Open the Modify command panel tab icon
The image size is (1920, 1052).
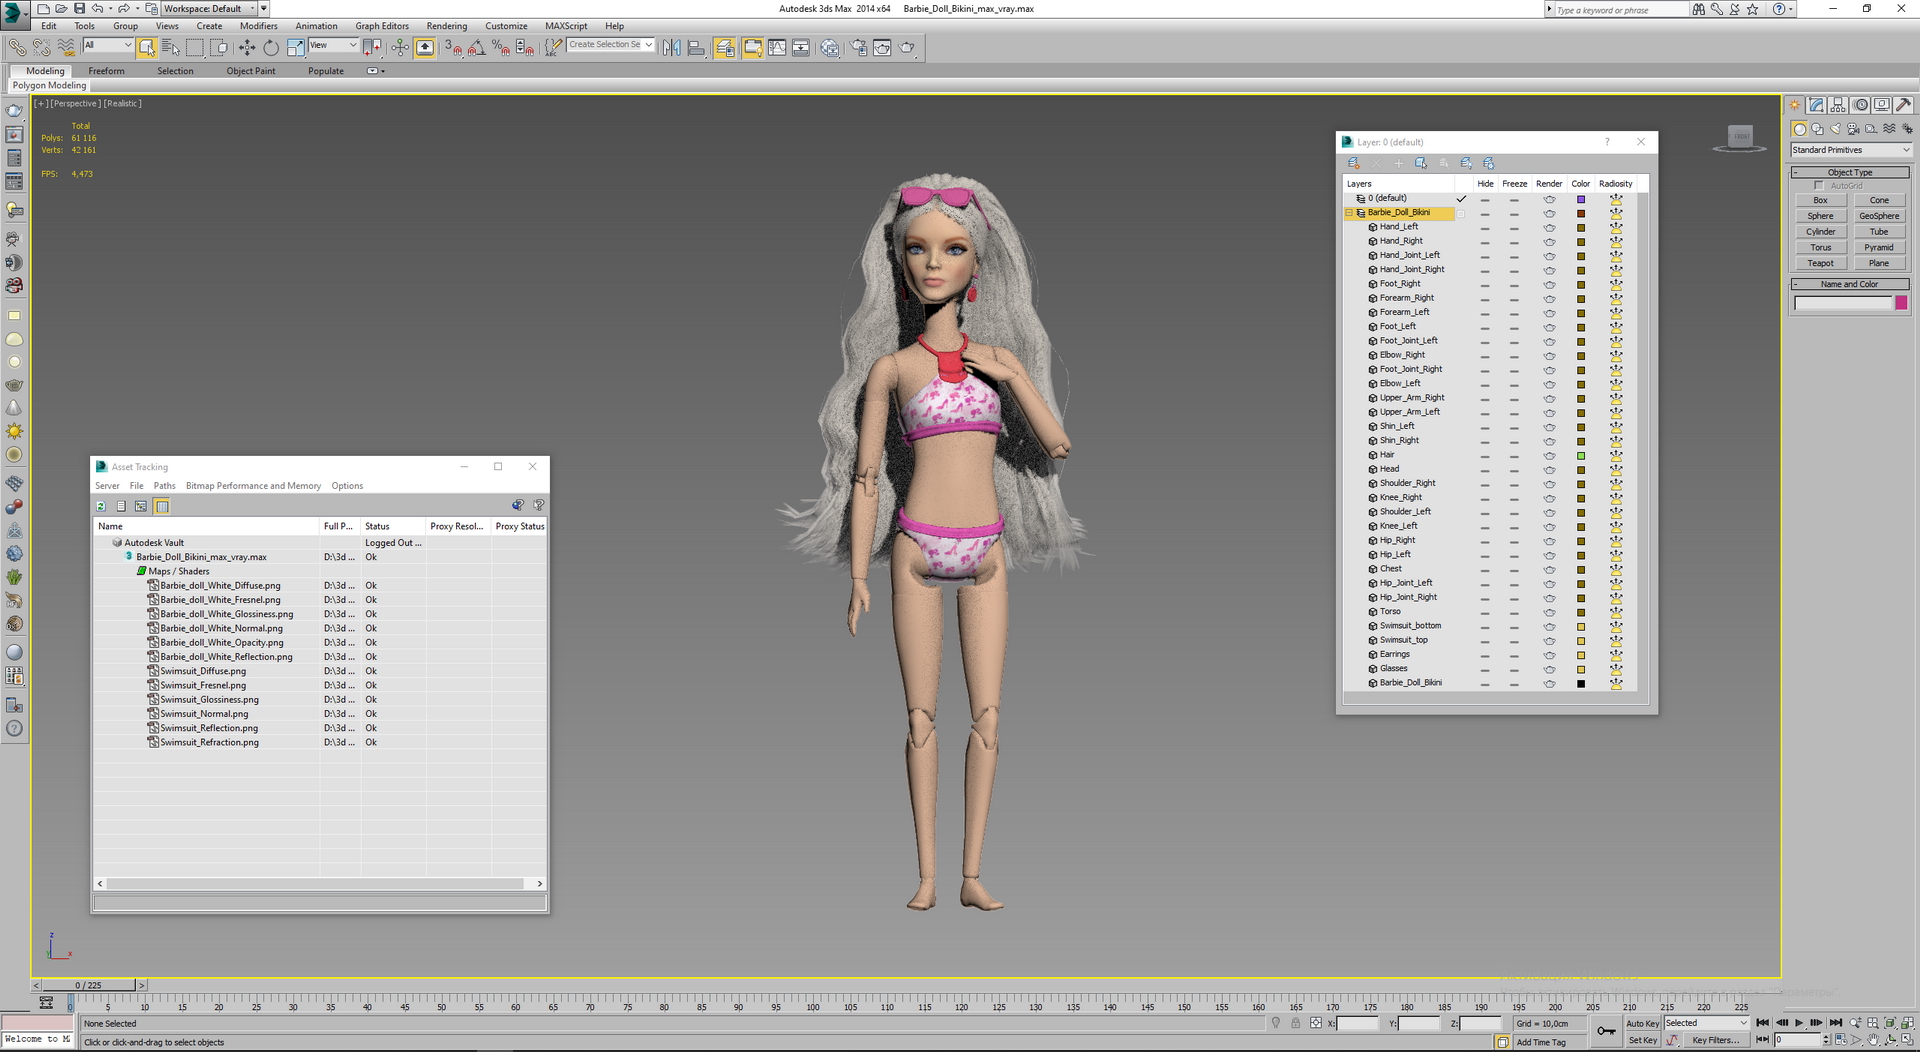pyautogui.click(x=1817, y=105)
